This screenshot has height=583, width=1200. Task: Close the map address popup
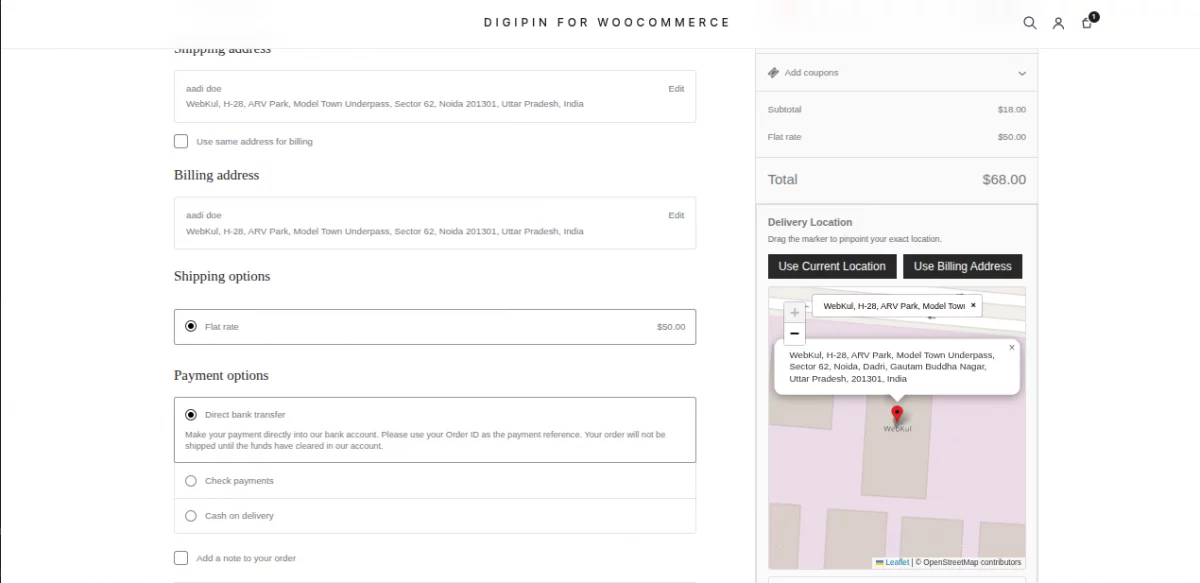(x=1012, y=348)
